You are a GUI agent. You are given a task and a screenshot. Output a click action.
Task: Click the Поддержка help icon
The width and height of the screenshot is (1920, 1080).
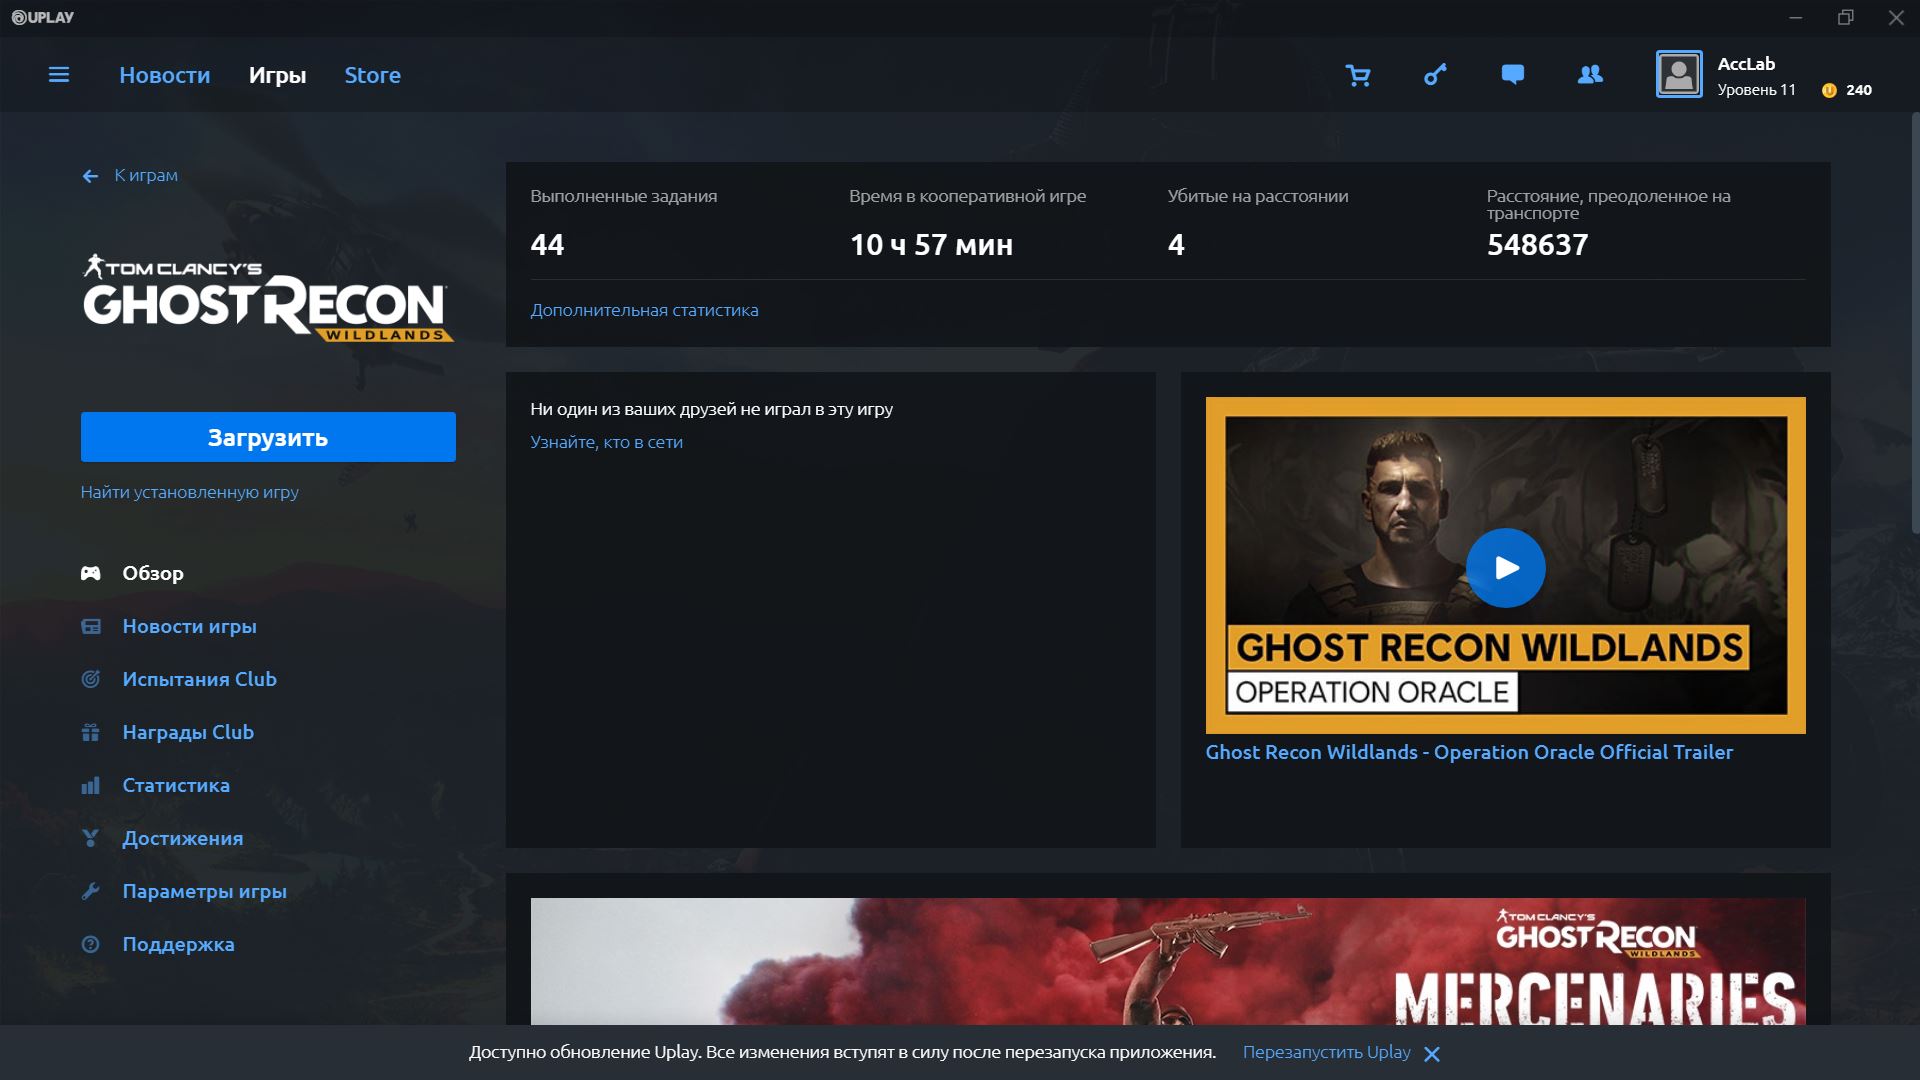[x=90, y=944]
